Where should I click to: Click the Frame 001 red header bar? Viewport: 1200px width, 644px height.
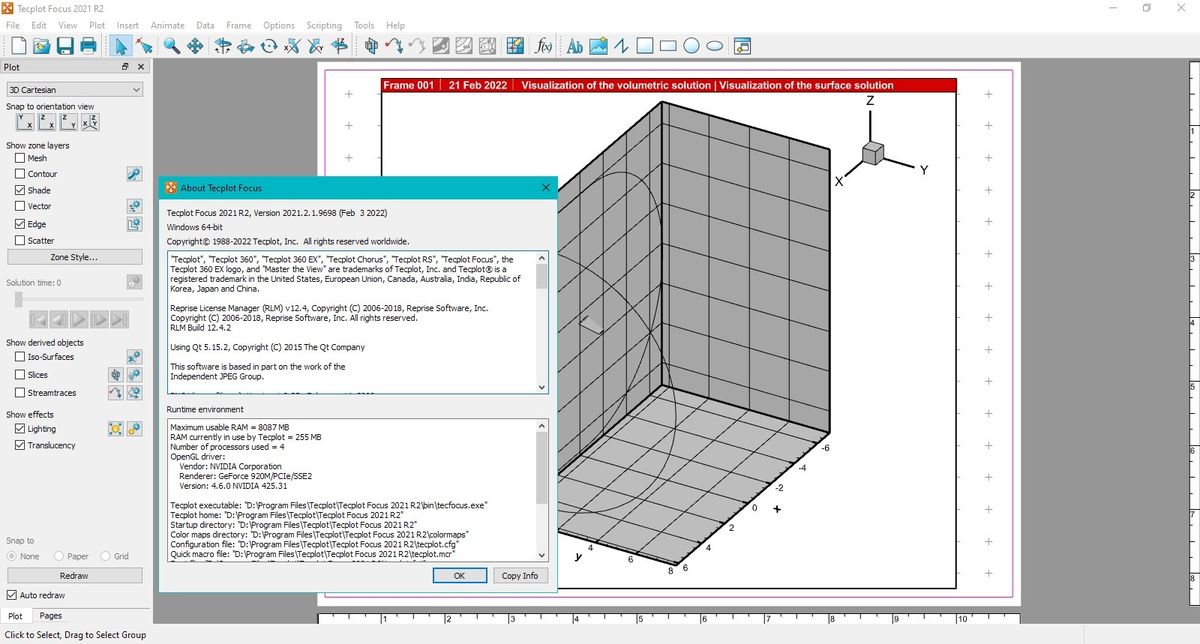[670, 85]
